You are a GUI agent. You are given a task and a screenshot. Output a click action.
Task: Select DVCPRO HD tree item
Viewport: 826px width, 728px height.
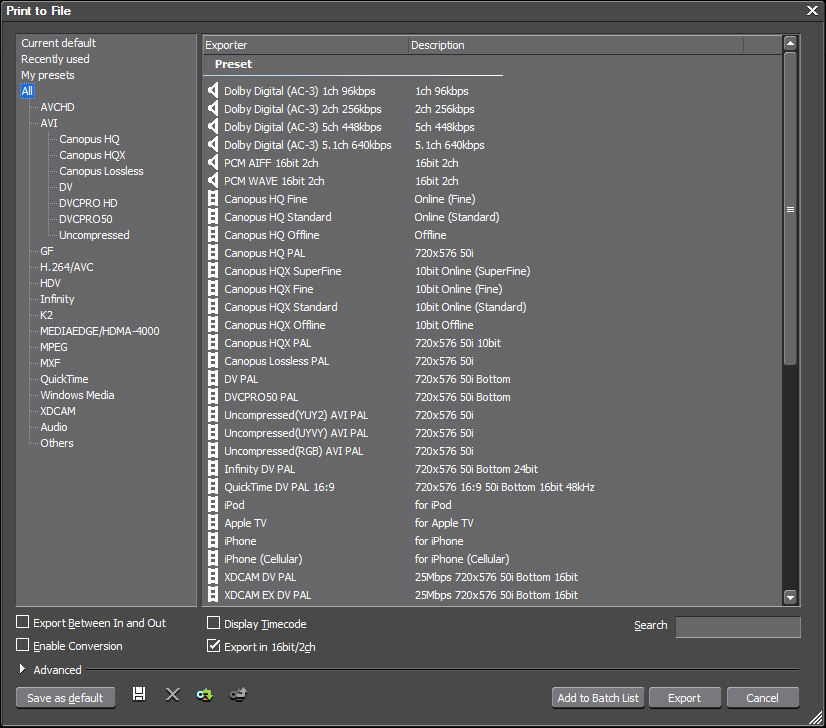click(88, 203)
